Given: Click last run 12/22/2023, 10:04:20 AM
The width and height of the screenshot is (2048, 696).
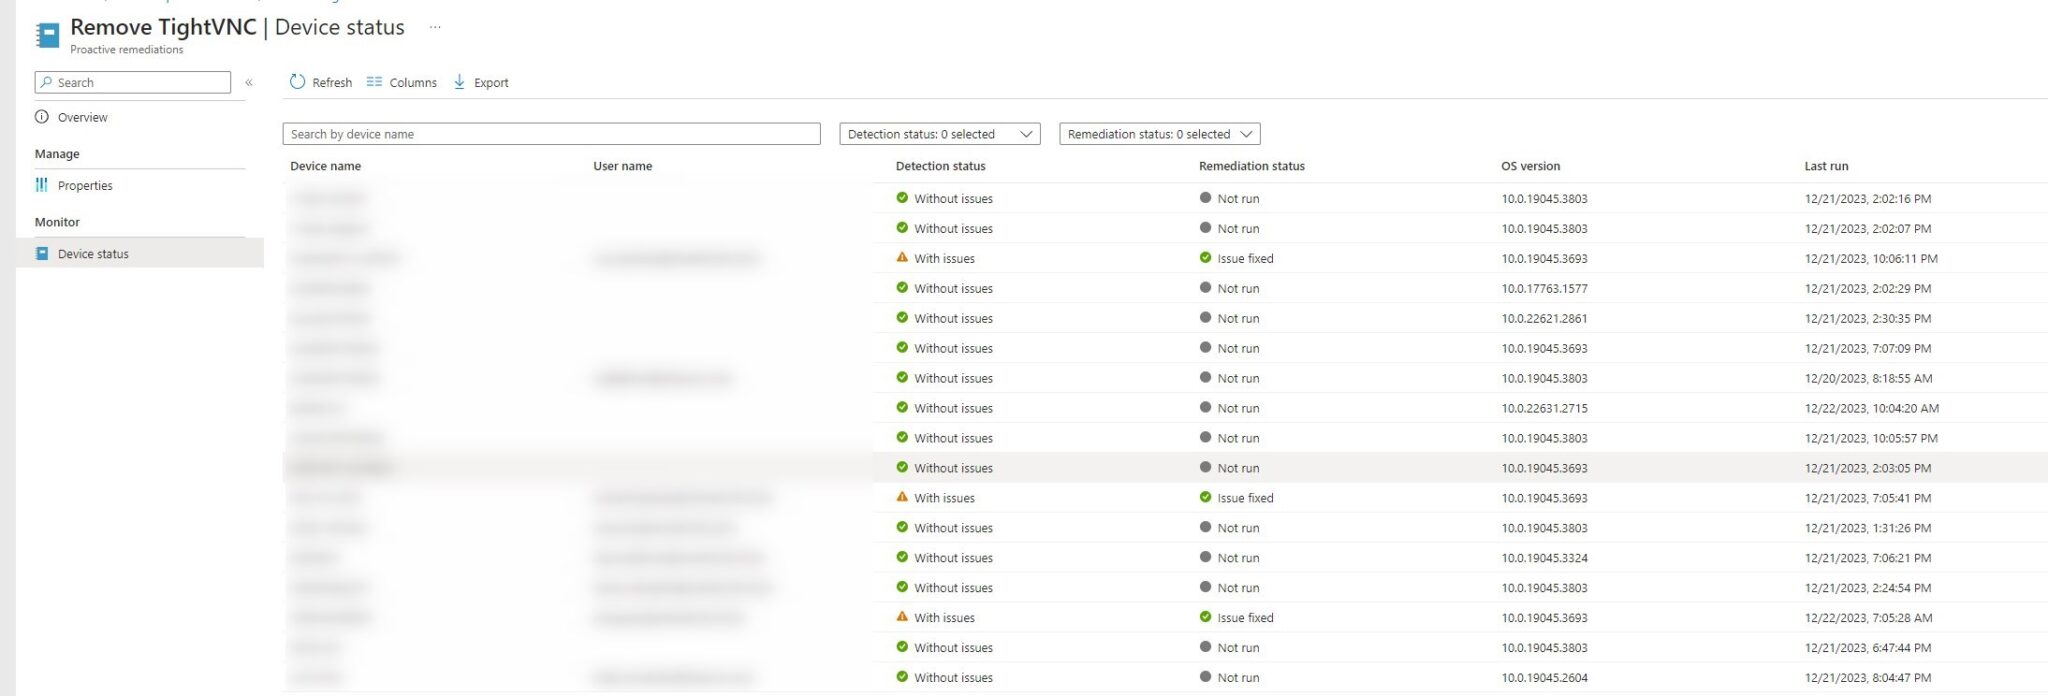Looking at the screenshot, I should pyautogui.click(x=1872, y=408).
